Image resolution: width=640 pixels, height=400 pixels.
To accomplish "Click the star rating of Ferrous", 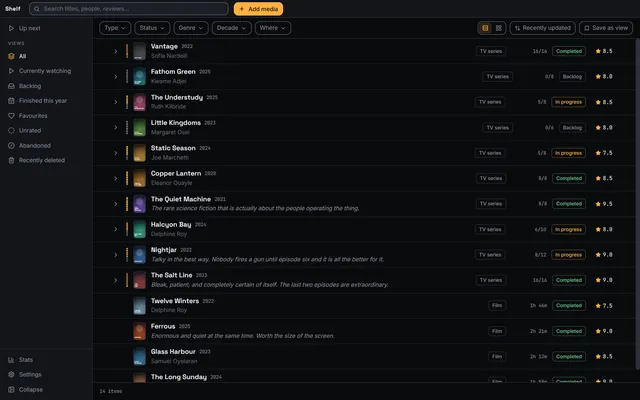I will pyautogui.click(x=604, y=331).
